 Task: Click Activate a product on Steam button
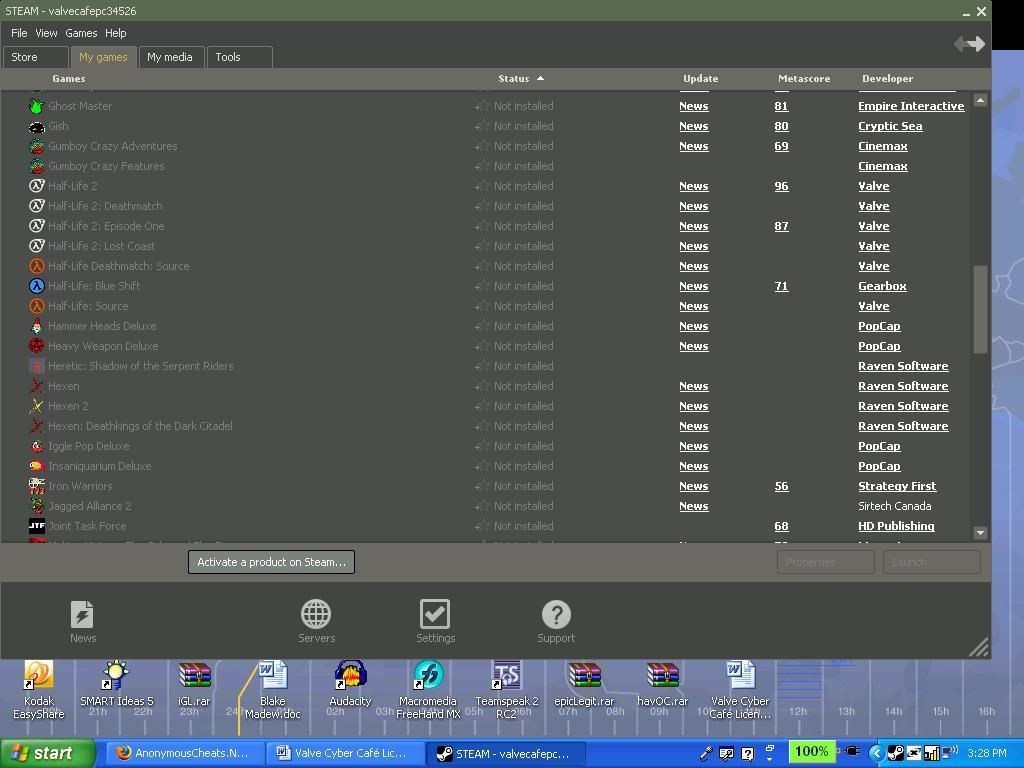click(271, 562)
